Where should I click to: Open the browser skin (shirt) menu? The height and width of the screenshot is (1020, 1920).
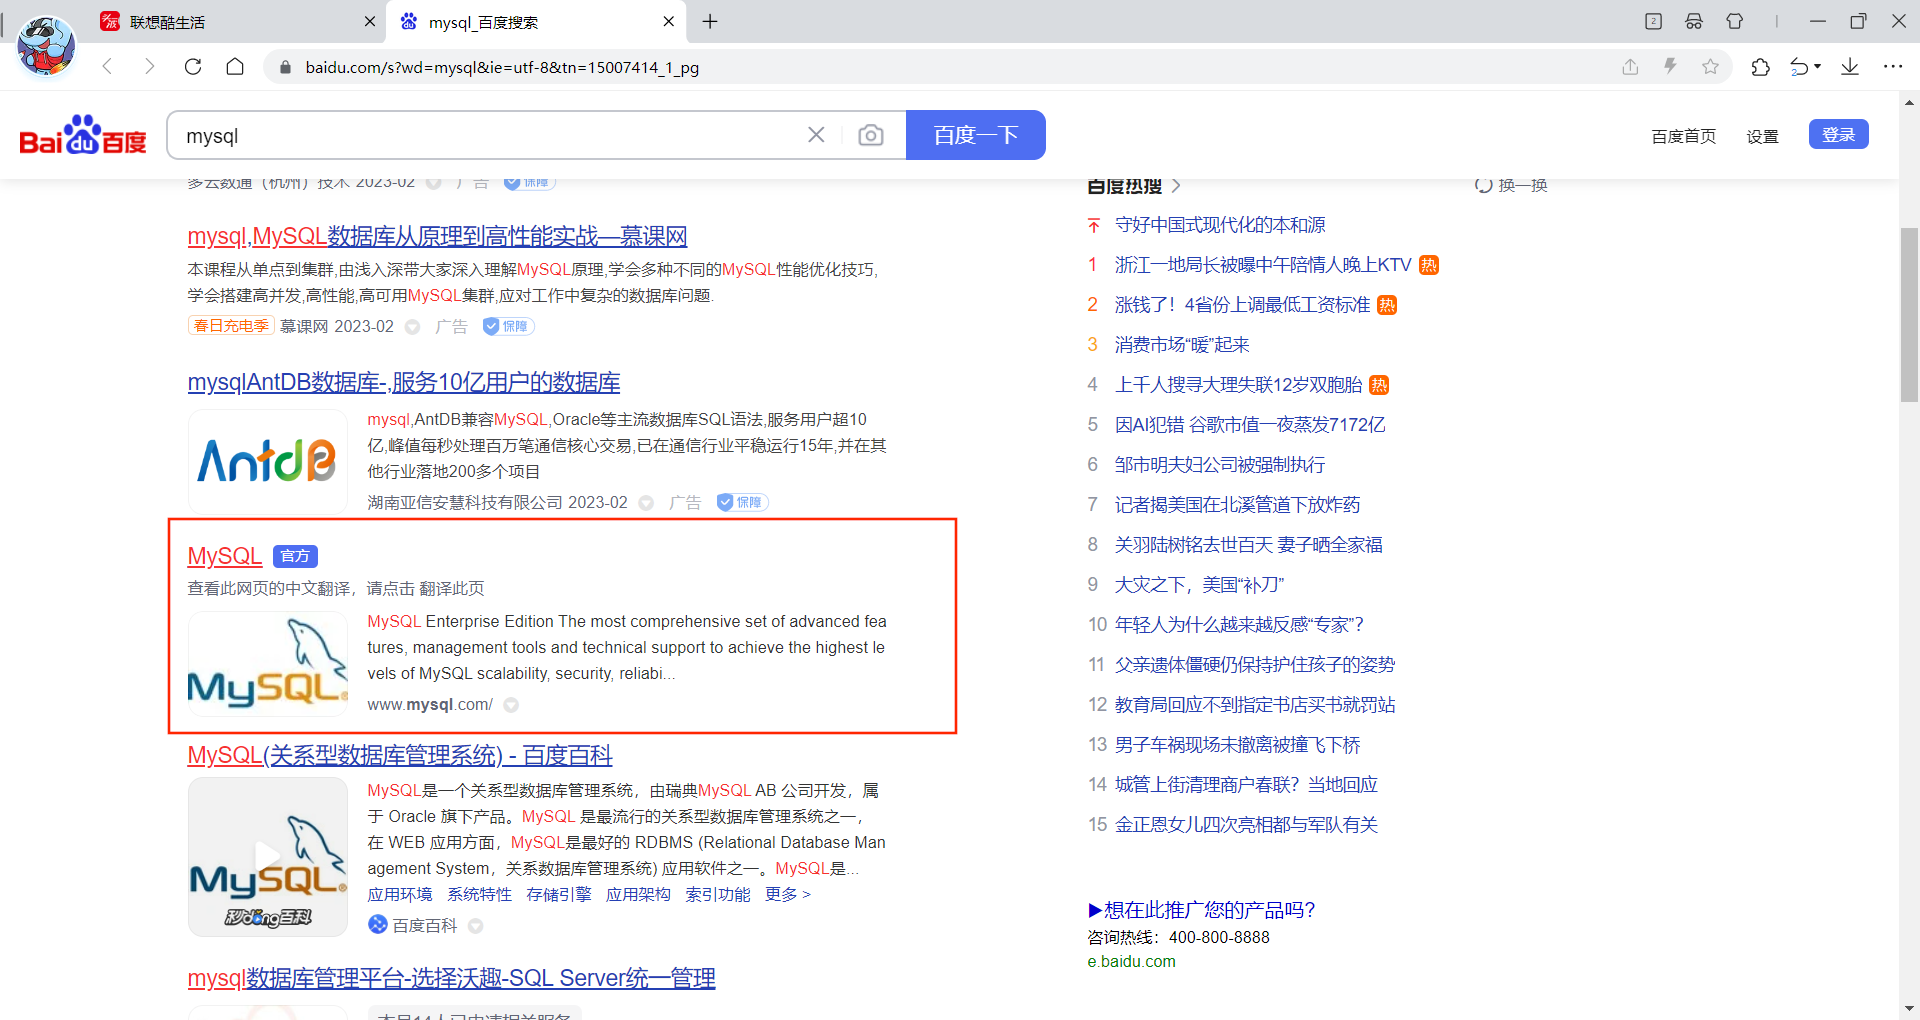pos(1735,21)
